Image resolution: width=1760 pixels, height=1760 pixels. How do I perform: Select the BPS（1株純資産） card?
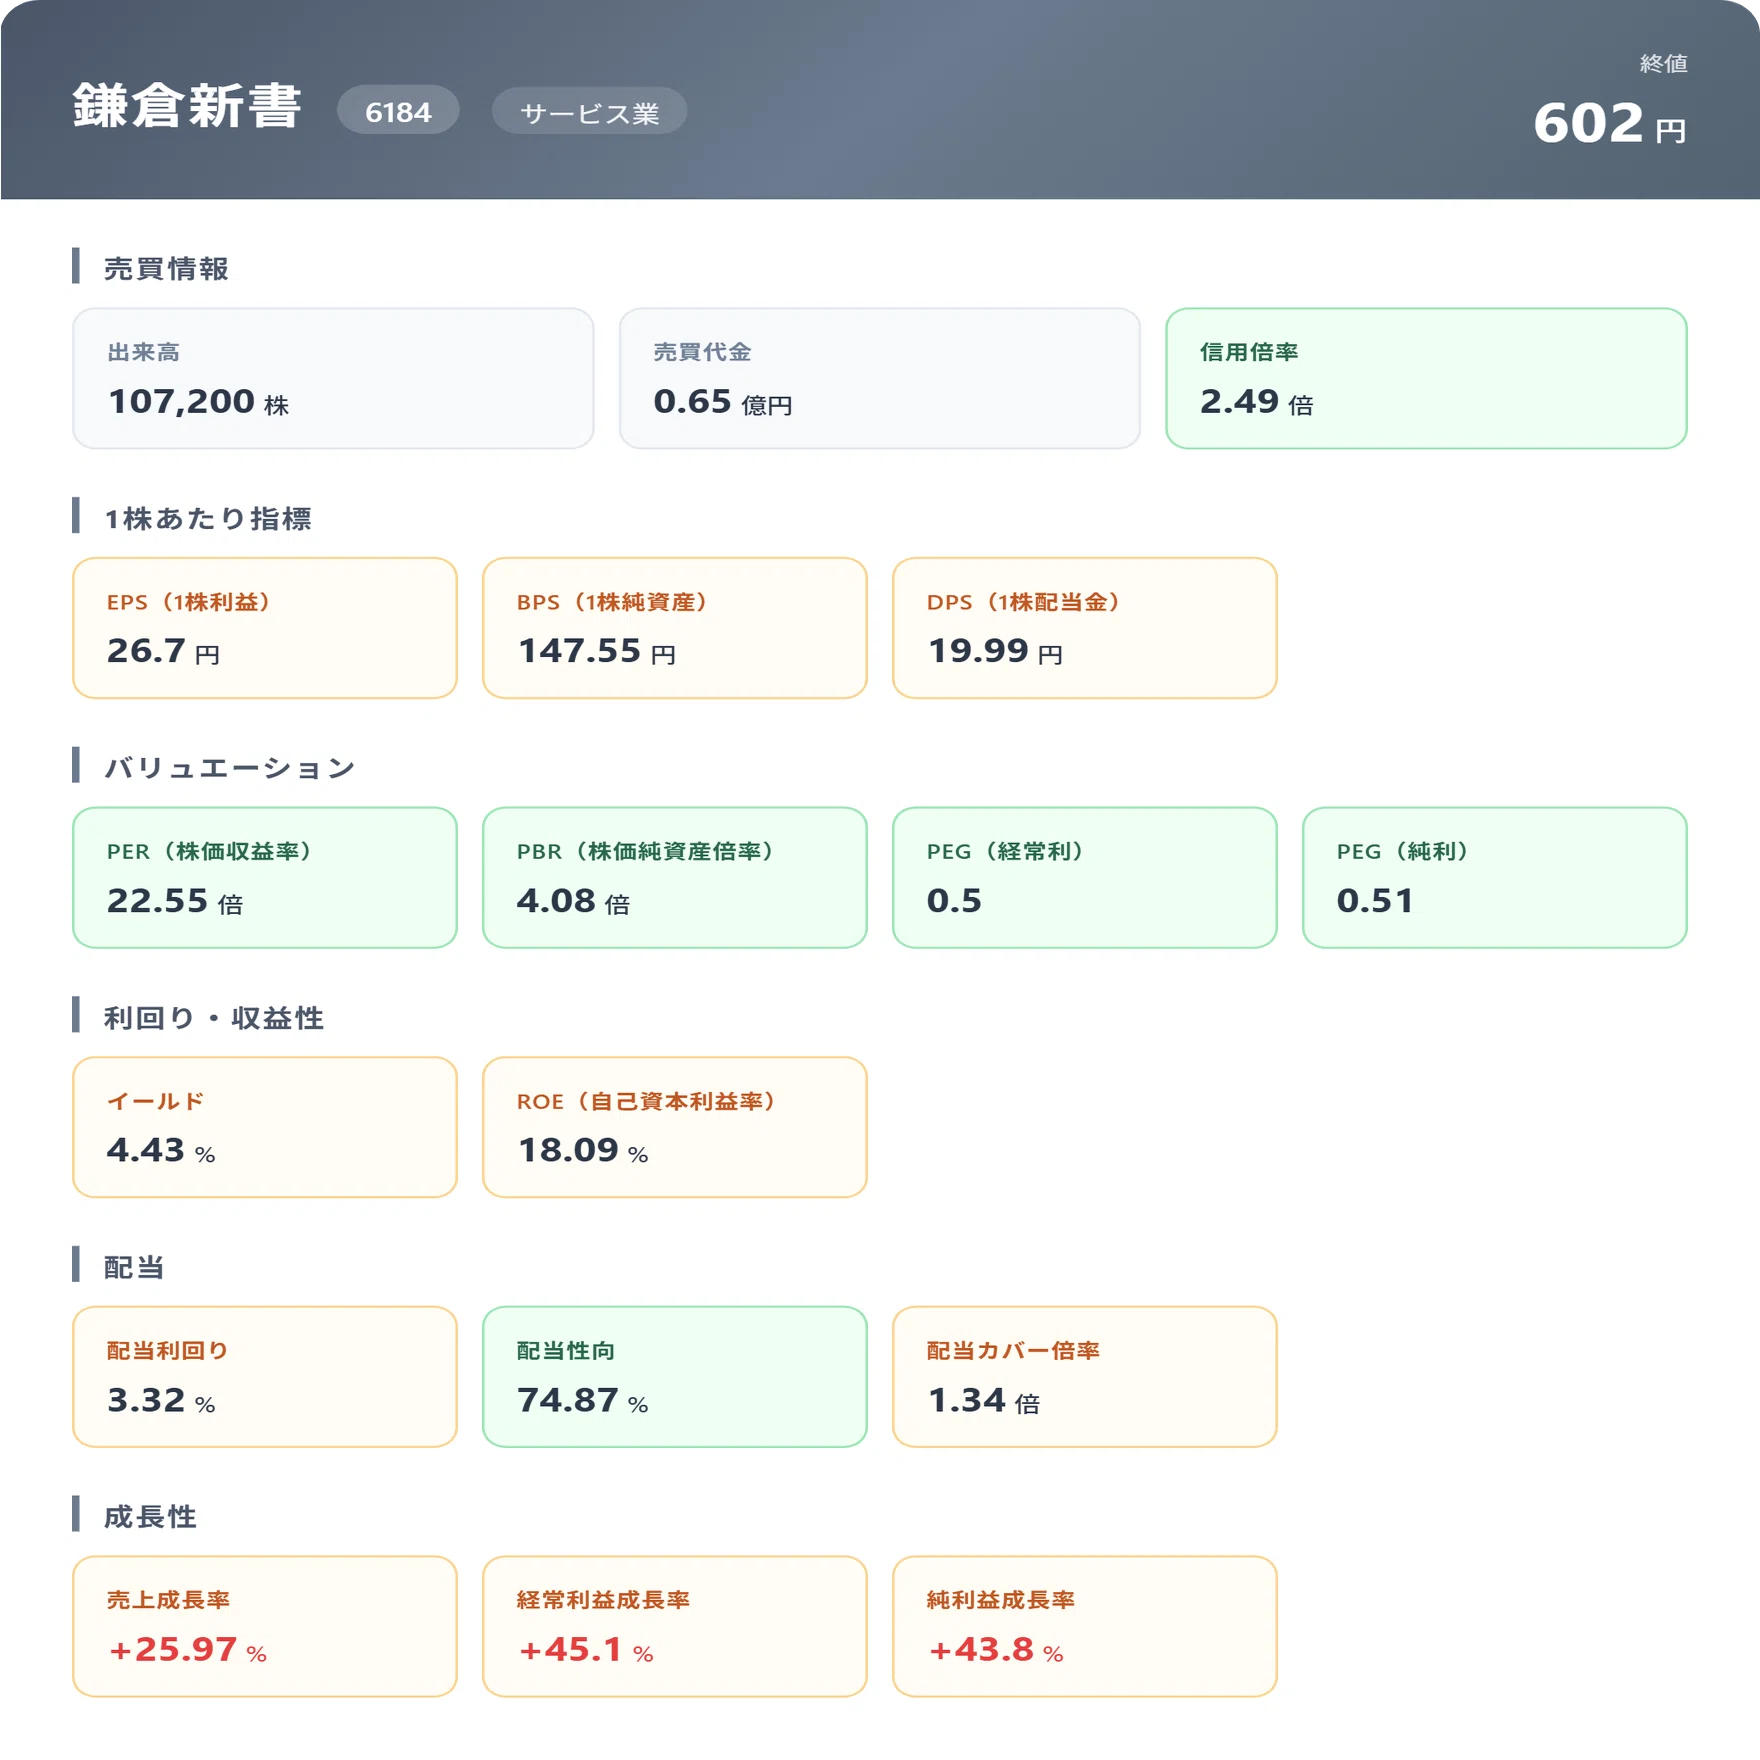[x=675, y=628]
